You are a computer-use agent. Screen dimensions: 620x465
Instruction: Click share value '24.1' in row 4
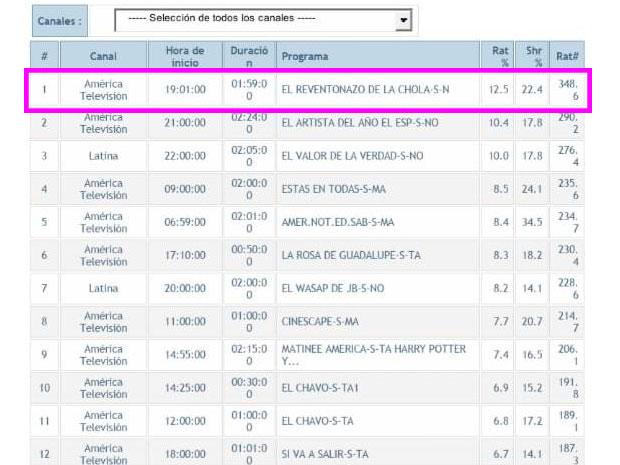(x=532, y=189)
